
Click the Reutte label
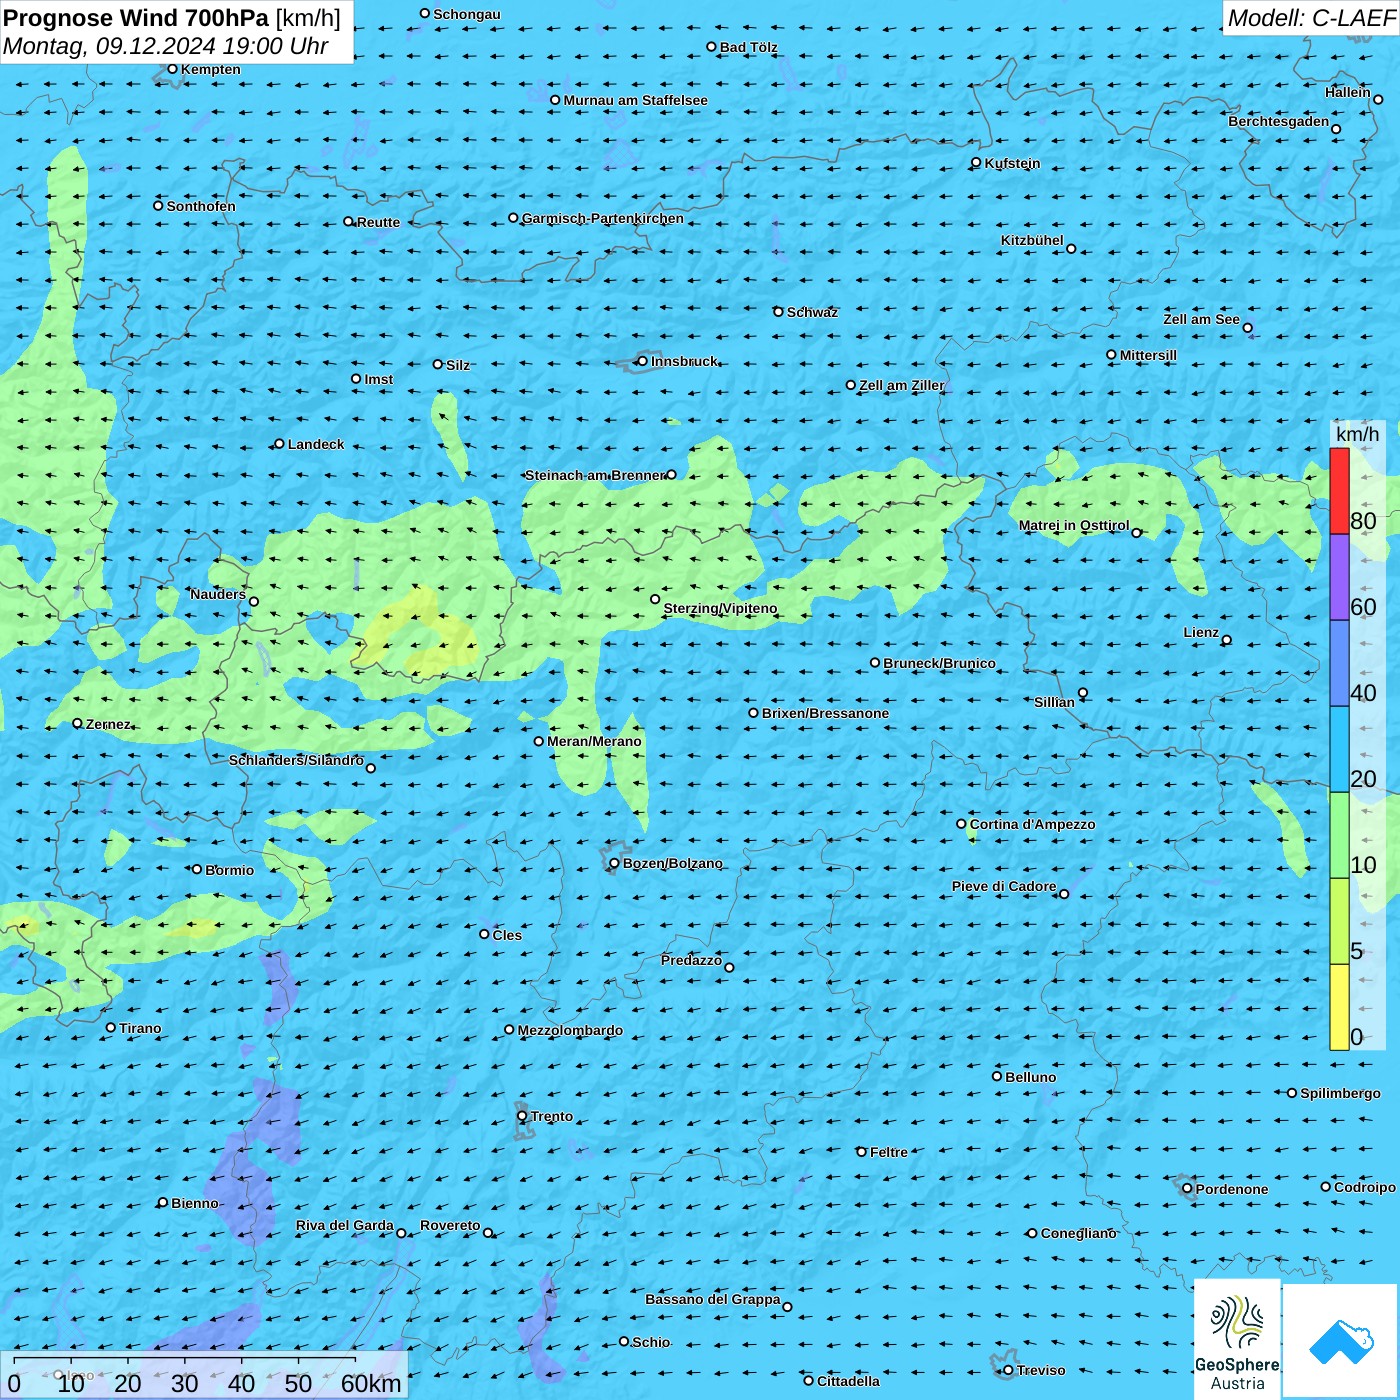(378, 222)
